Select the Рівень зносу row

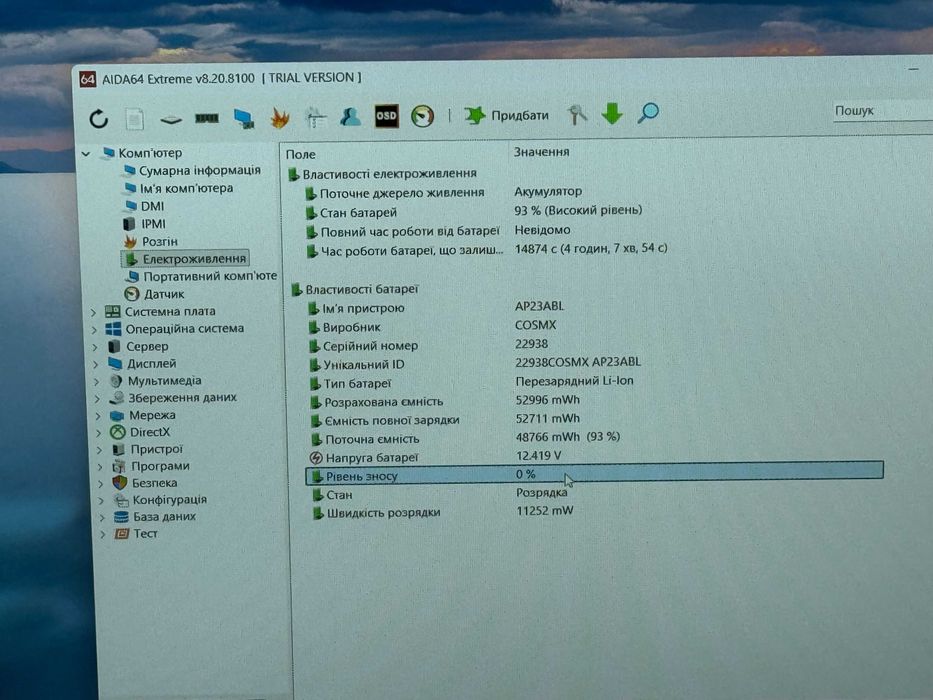tap(594, 474)
